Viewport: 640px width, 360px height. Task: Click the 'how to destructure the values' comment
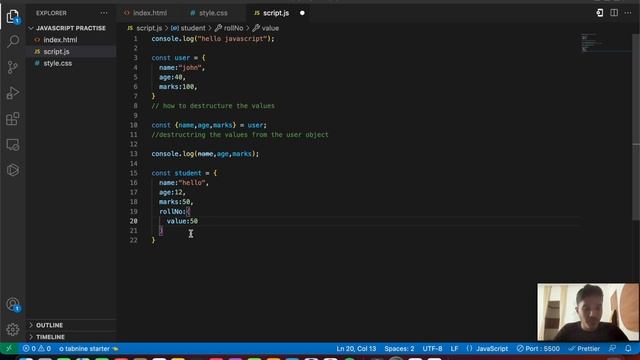coord(213,106)
